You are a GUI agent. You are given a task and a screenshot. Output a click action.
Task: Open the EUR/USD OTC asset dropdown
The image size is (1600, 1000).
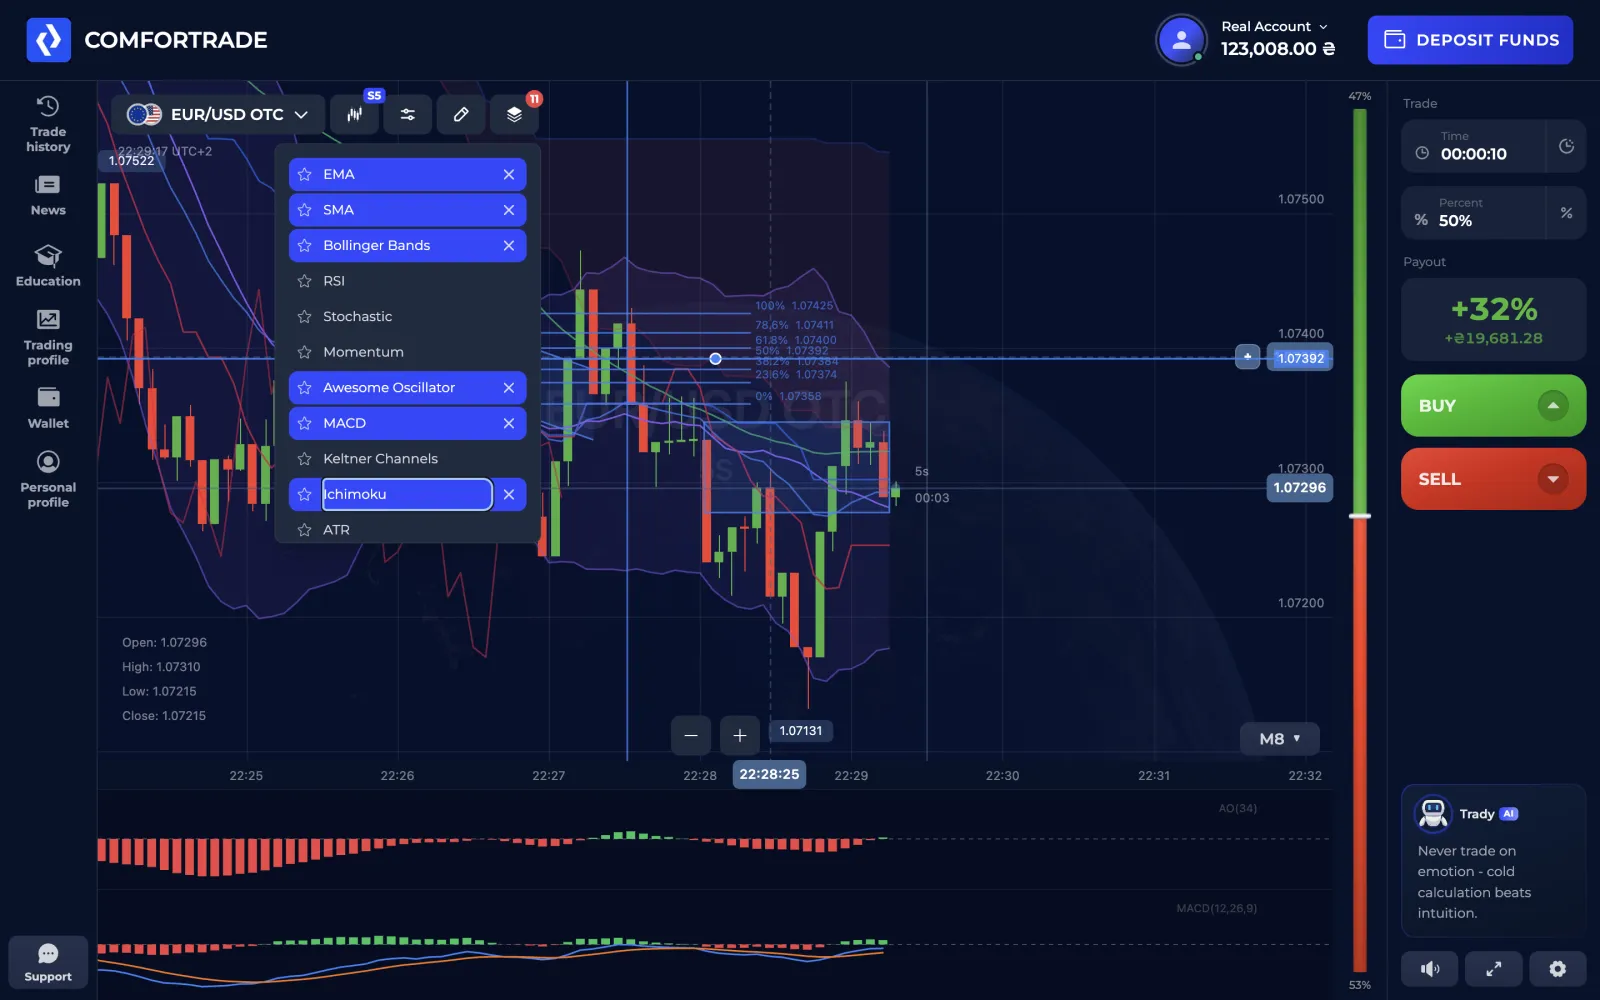click(218, 114)
